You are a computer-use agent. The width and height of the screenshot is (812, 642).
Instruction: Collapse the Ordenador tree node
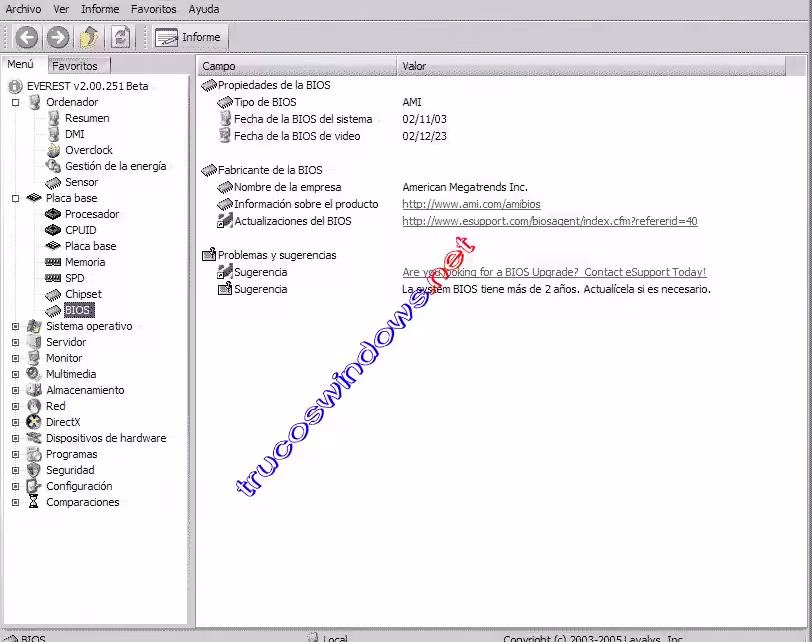[x=16, y=103]
